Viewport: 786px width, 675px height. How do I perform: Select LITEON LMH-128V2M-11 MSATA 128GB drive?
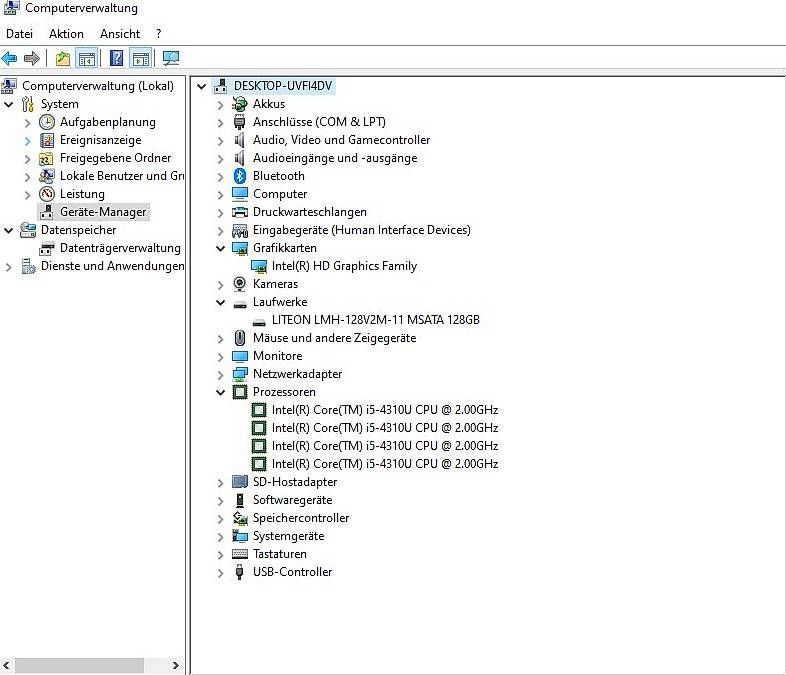pos(375,320)
